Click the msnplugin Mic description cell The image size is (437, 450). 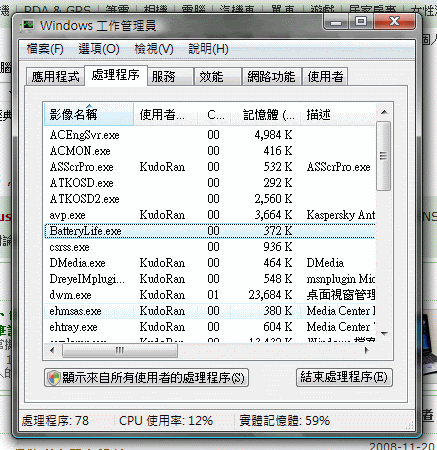point(341,279)
